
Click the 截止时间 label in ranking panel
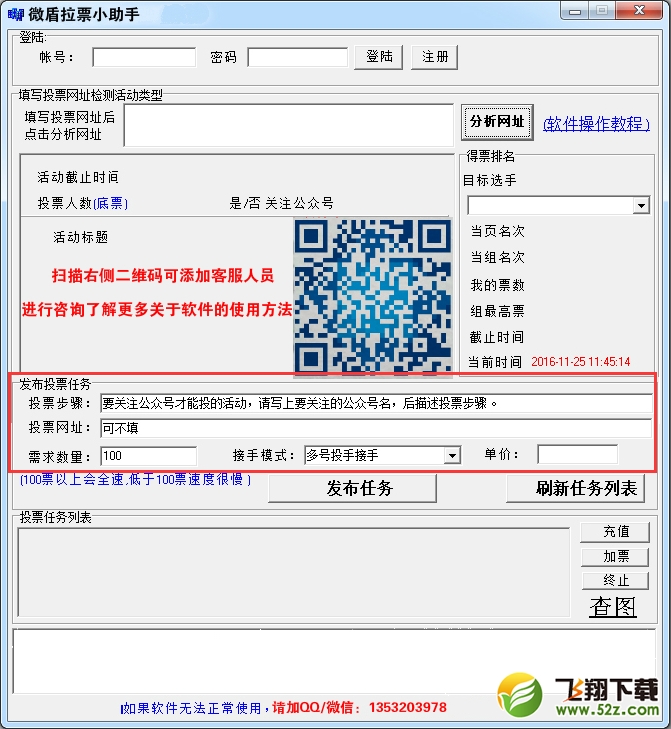coord(497,337)
